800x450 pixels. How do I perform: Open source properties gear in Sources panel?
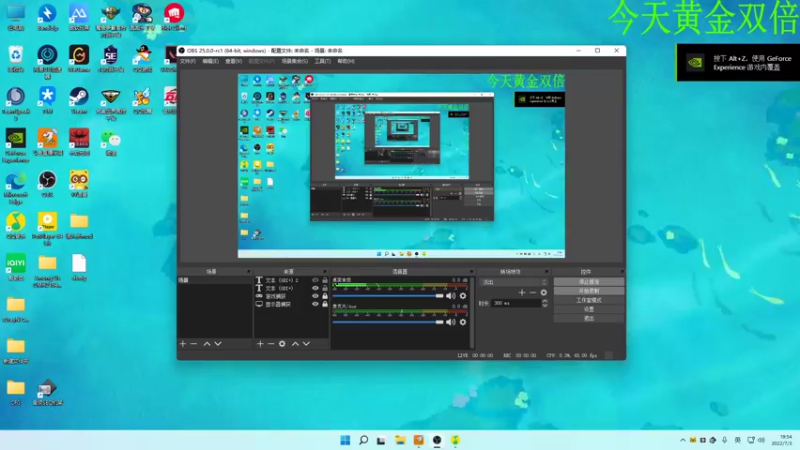[282, 344]
